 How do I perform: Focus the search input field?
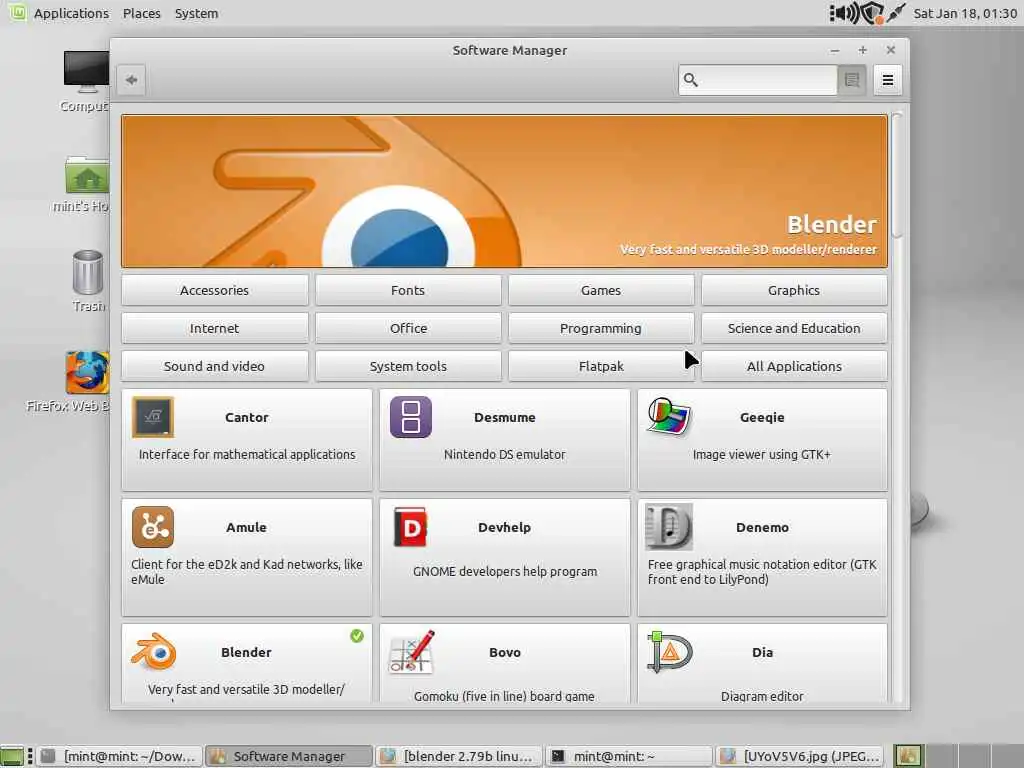pyautogui.click(x=758, y=80)
